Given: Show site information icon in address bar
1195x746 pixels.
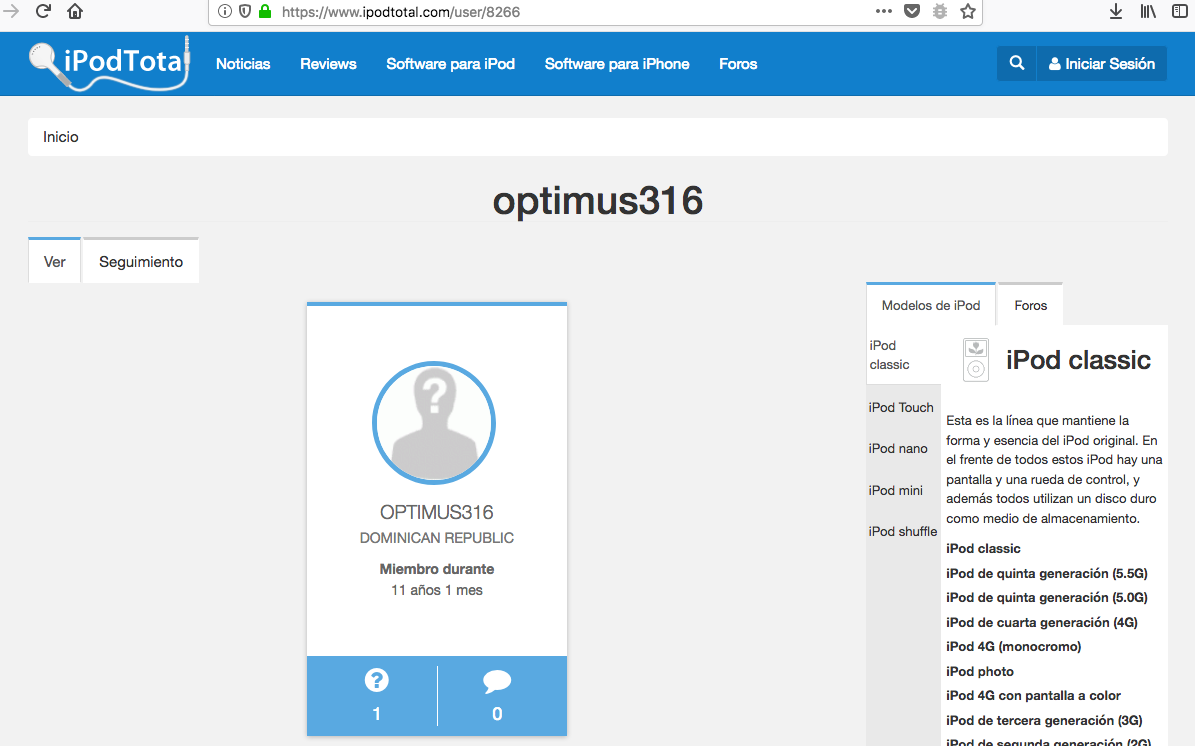Looking at the screenshot, I should pos(225,11).
